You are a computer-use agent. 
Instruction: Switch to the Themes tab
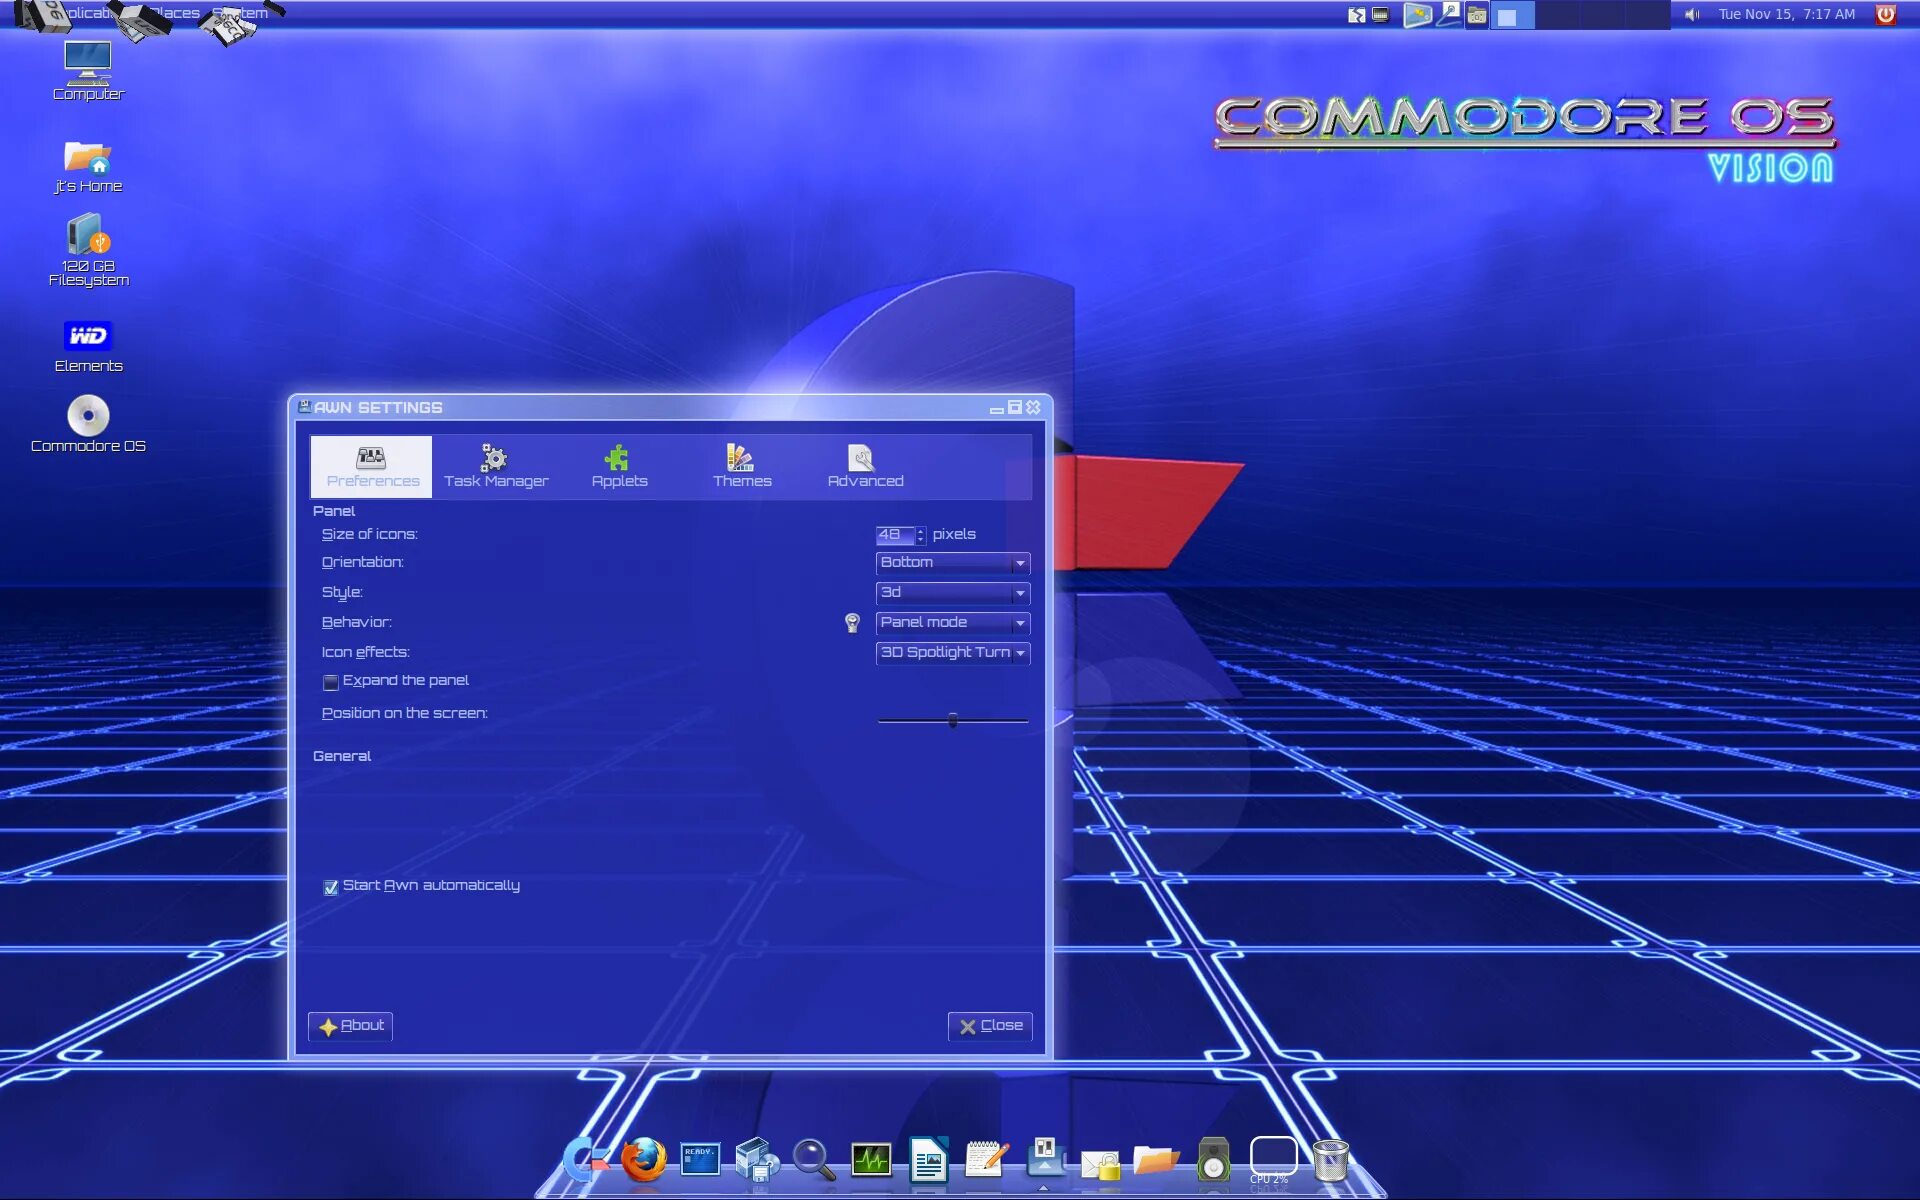[x=742, y=466]
